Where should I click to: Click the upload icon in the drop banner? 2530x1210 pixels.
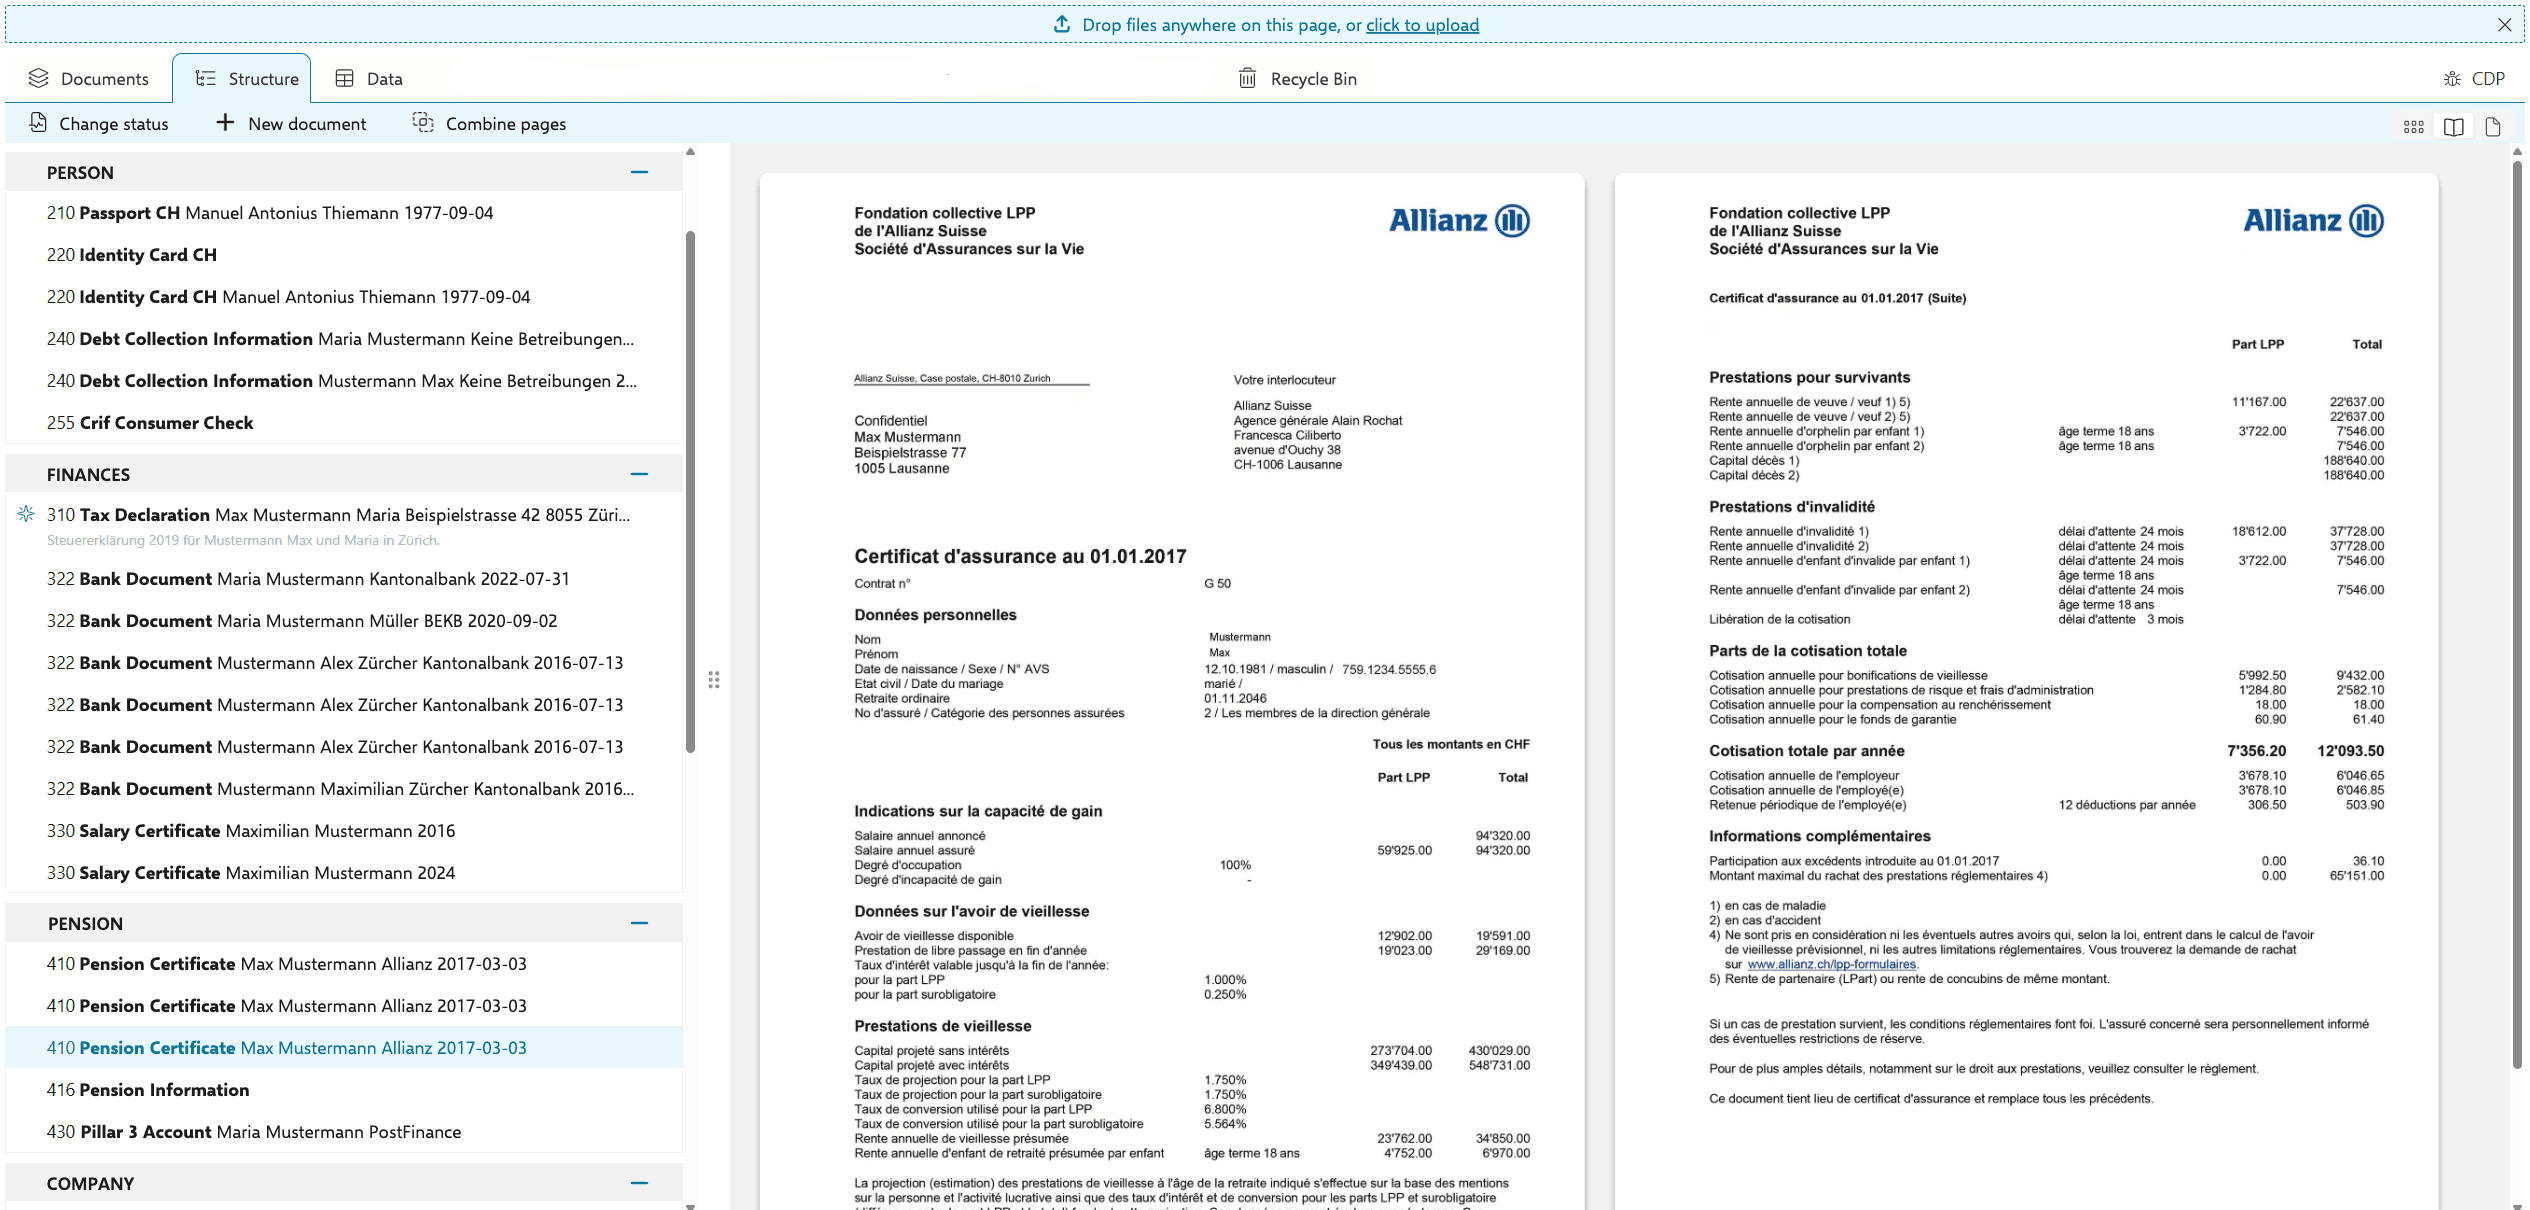[x=1062, y=24]
